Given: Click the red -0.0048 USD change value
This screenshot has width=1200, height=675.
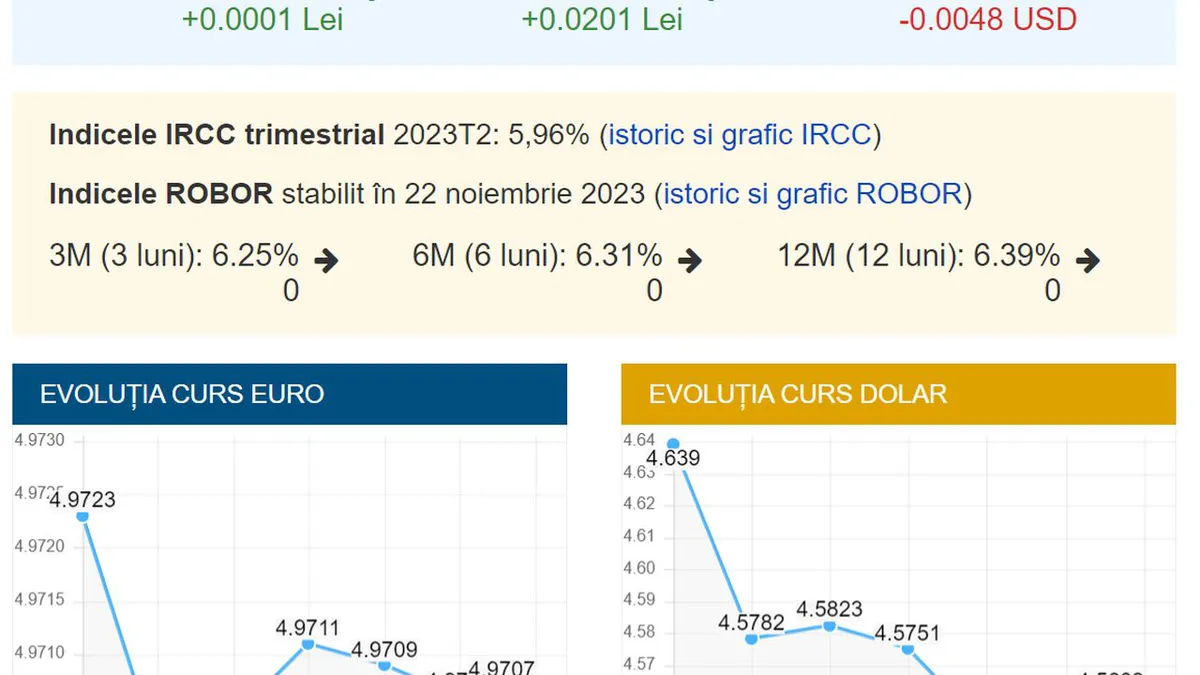Looking at the screenshot, I should (x=987, y=19).
